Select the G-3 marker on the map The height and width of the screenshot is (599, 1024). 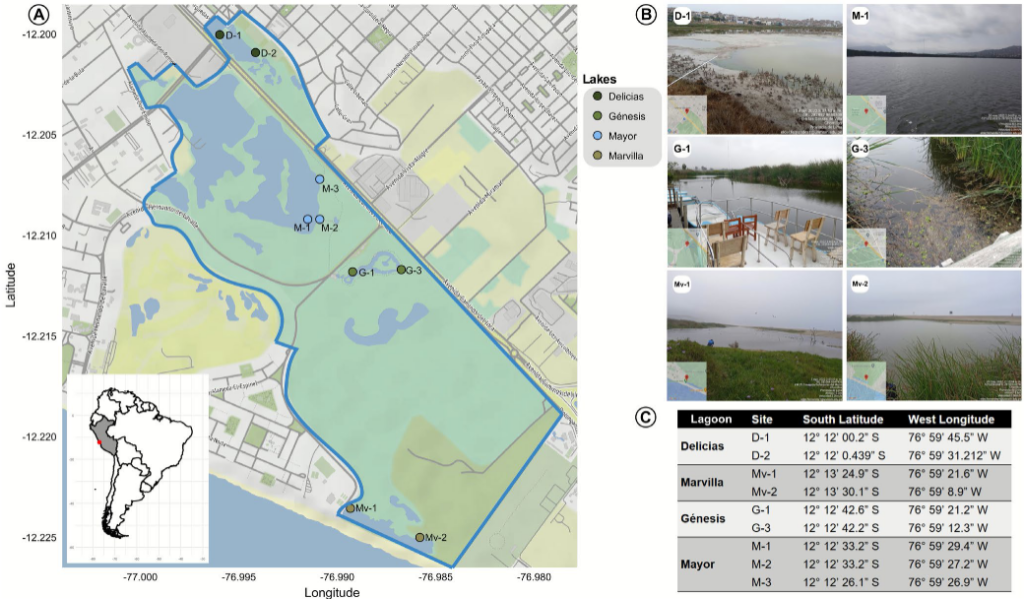(x=401, y=270)
